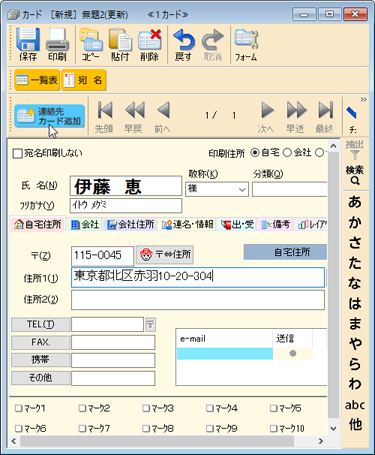Click the 削除 (delete) card icon
The height and width of the screenshot is (455, 375).
coord(150,40)
